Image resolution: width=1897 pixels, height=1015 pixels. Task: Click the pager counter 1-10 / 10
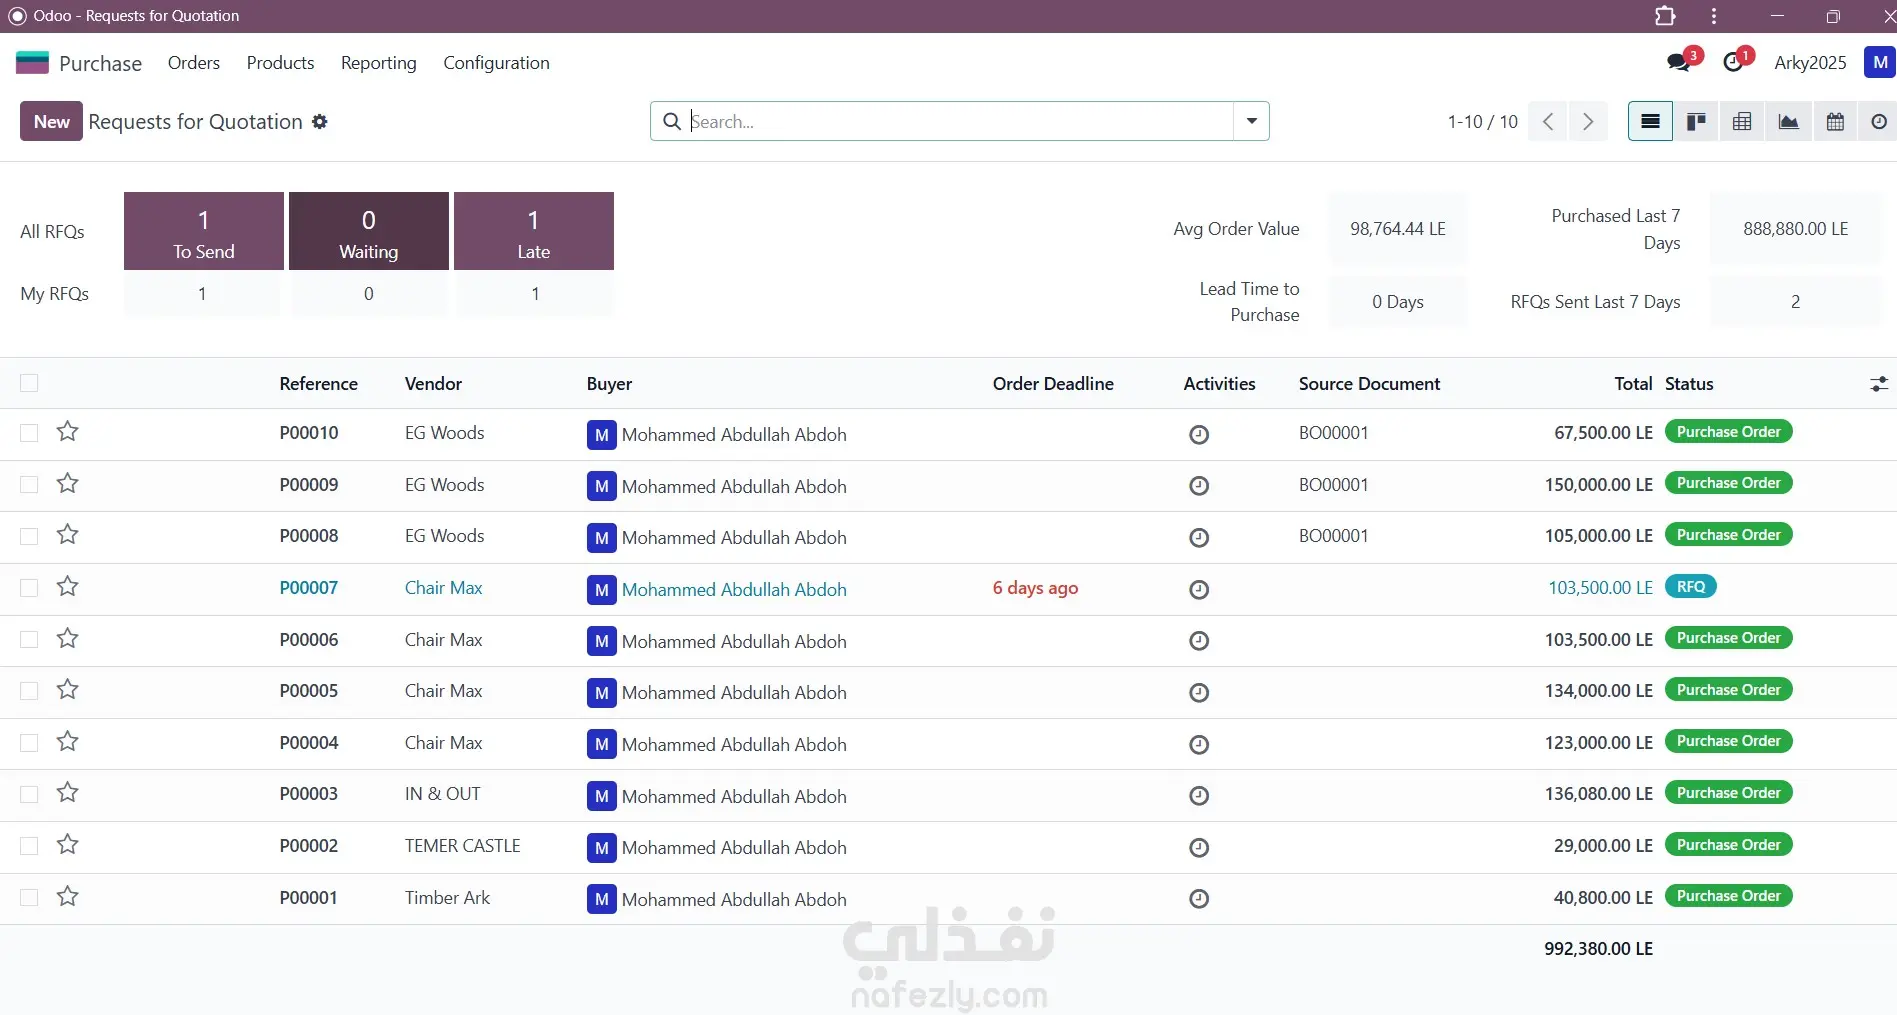tap(1482, 122)
